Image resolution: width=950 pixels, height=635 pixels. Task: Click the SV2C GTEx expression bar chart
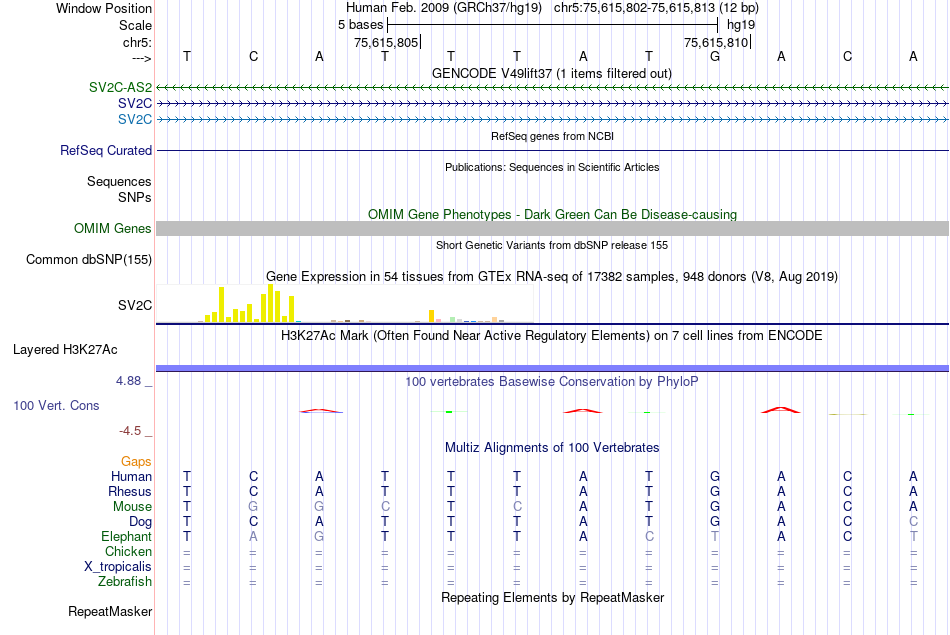point(345,304)
